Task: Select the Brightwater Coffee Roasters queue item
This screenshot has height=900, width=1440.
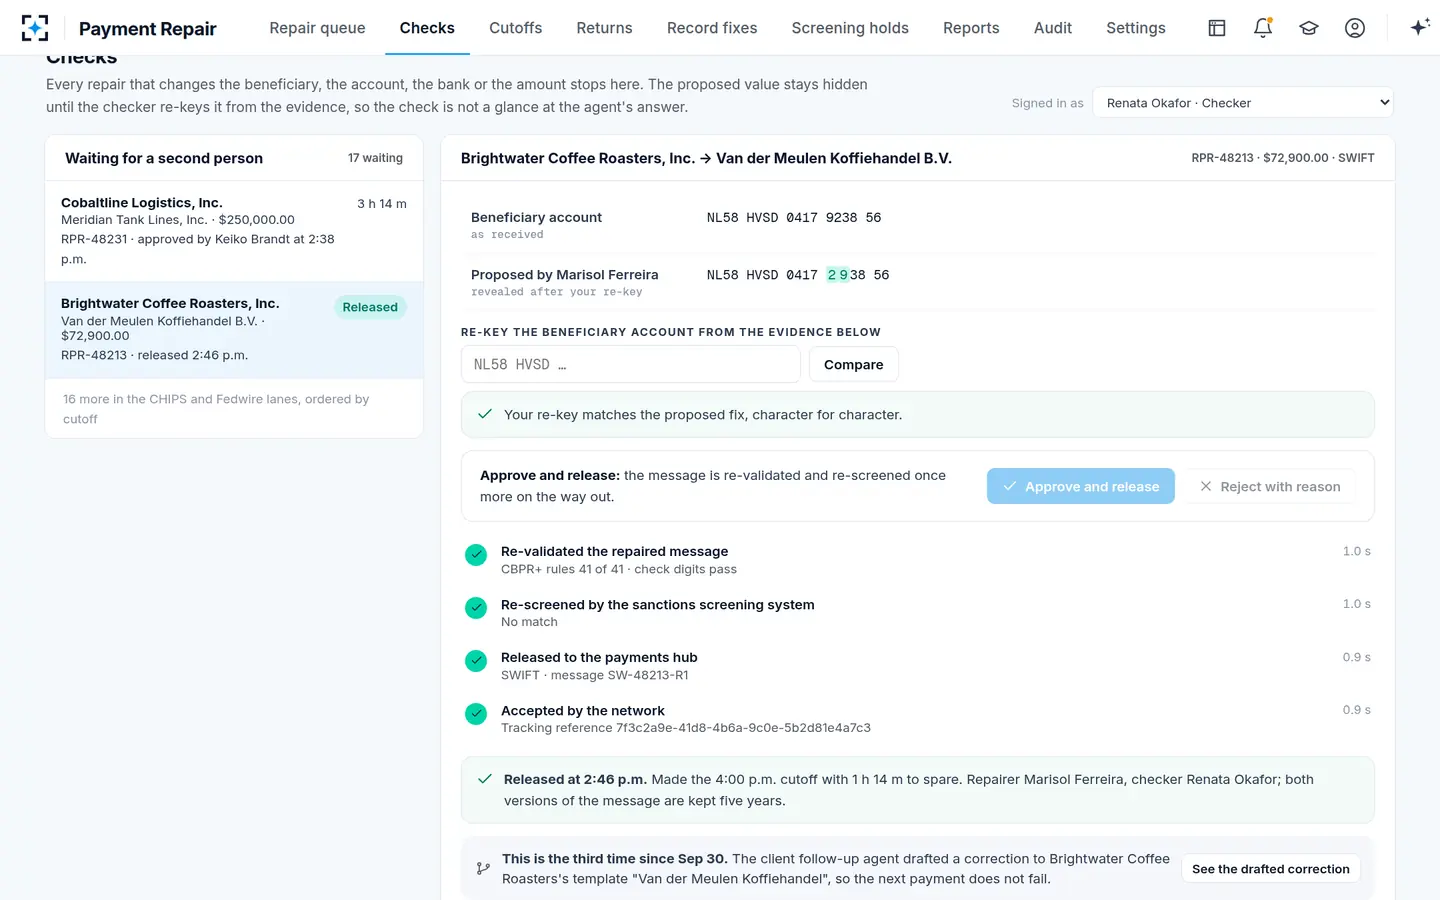Action: (x=234, y=330)
